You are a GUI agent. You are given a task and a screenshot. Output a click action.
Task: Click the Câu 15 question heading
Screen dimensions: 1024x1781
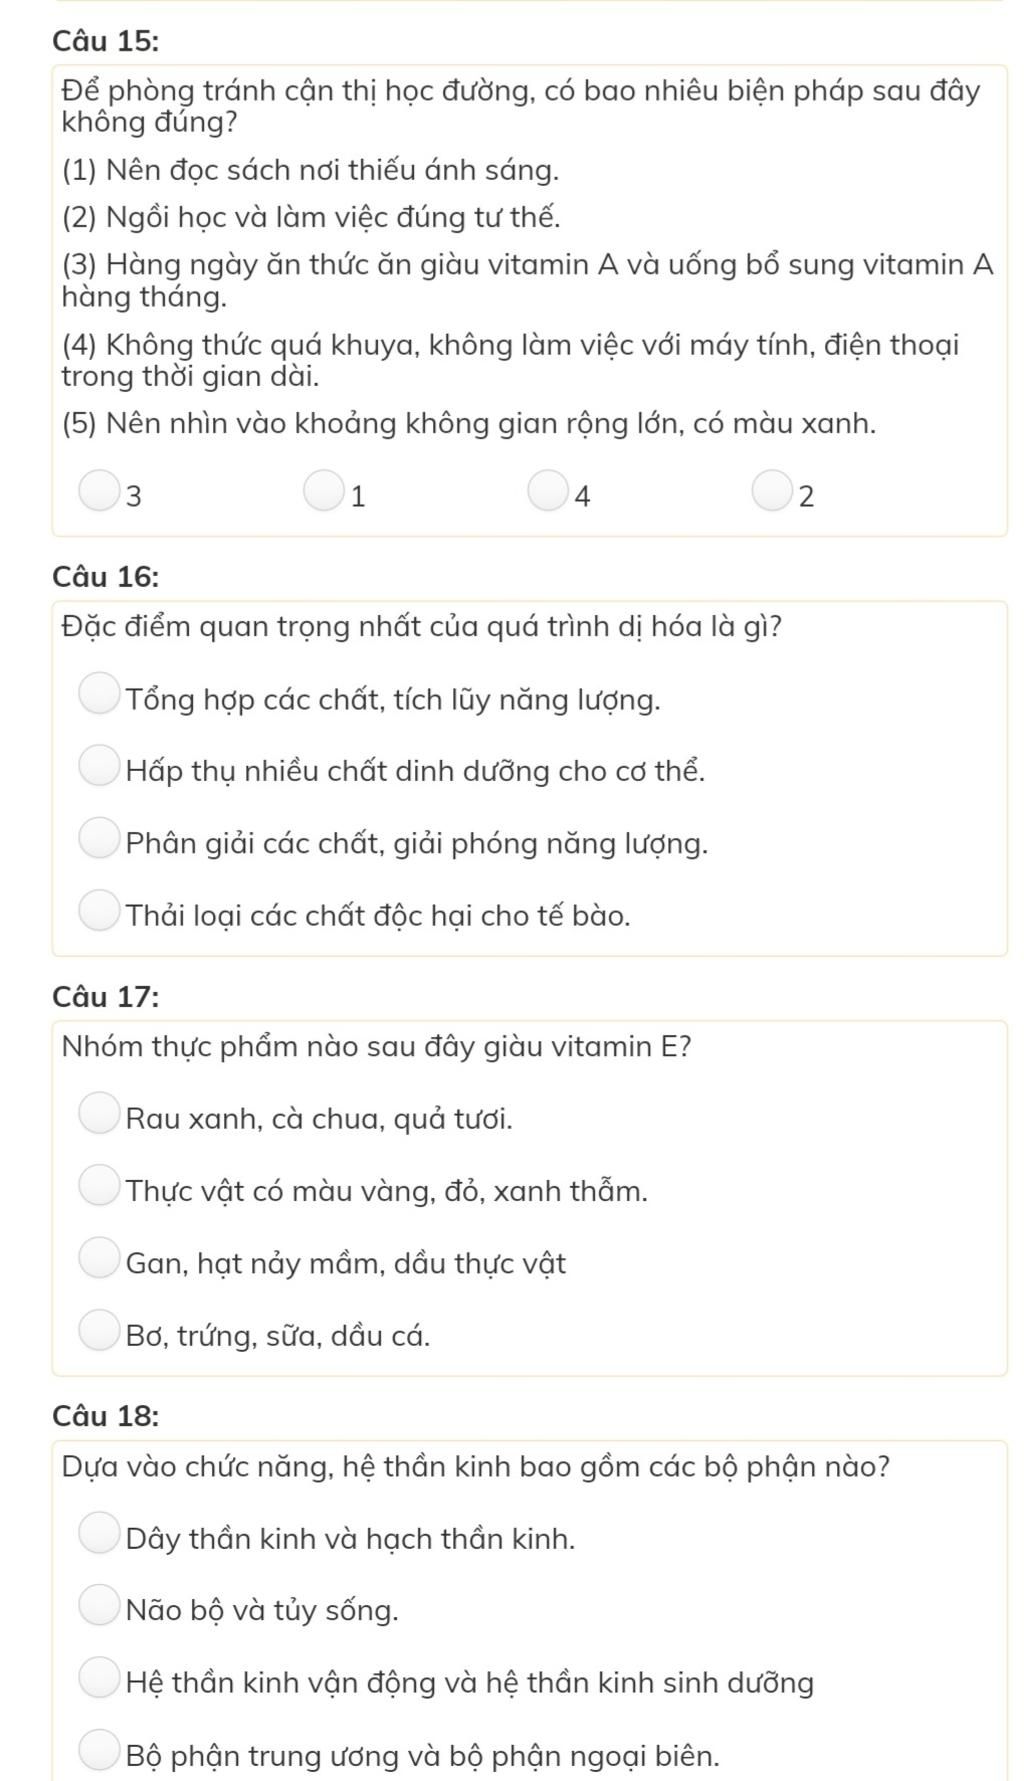coord(105,41)
